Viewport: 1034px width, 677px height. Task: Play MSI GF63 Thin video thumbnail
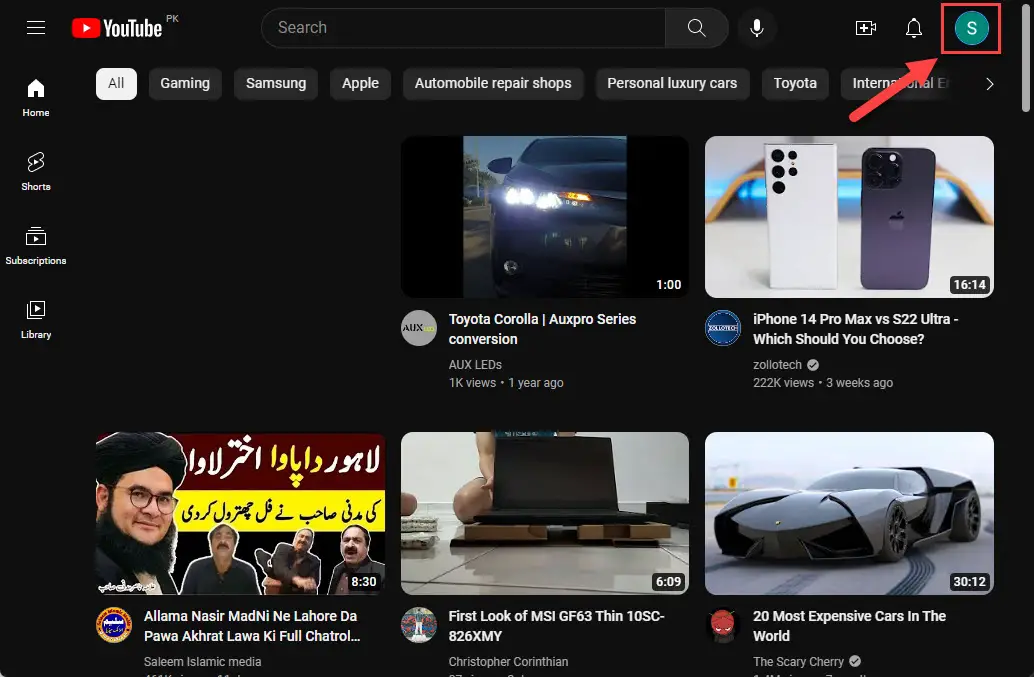click(545, 514)
